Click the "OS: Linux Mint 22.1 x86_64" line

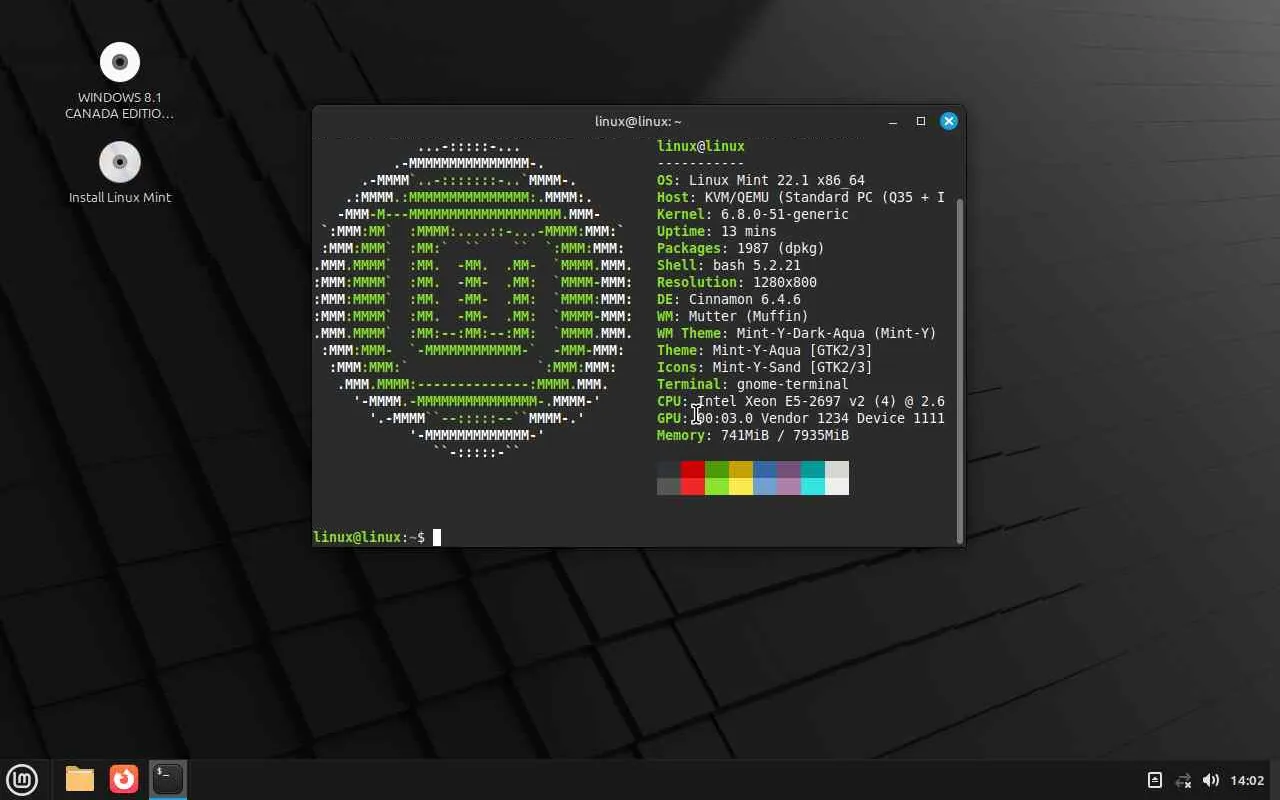pyautogui.click(x=761, y=181)
